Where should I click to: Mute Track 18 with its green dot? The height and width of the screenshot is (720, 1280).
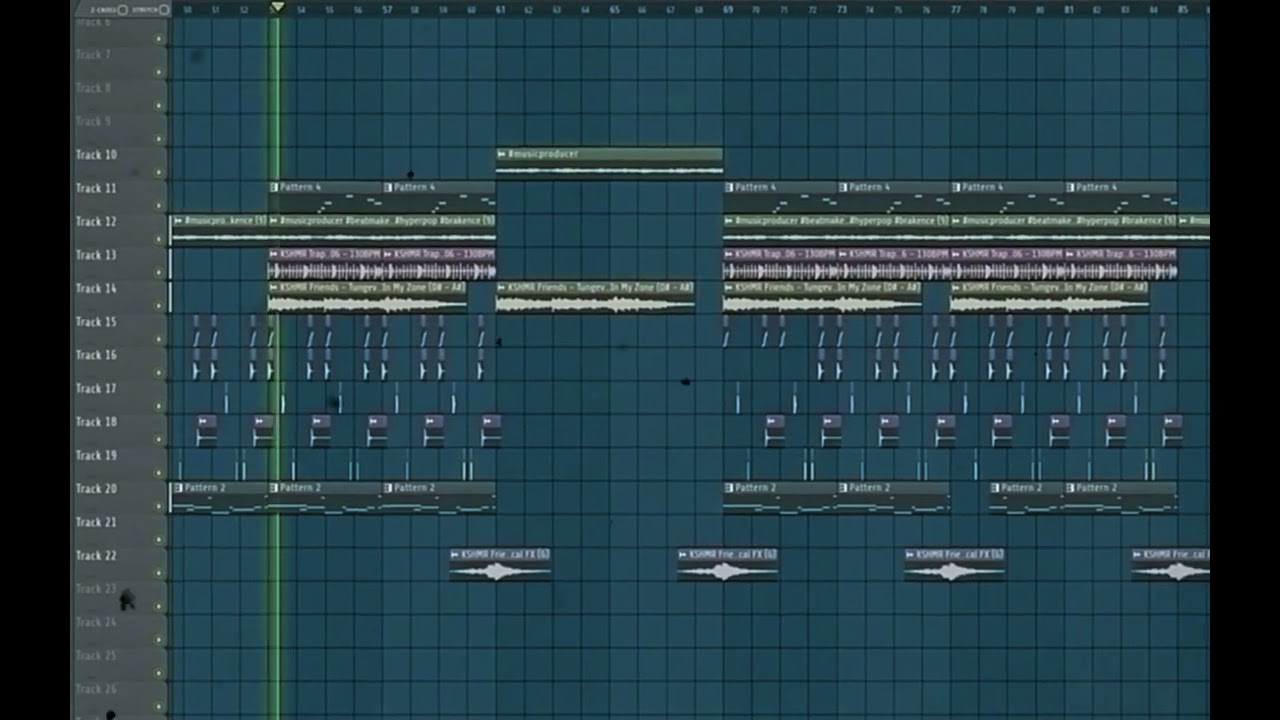tap(158, 439)
